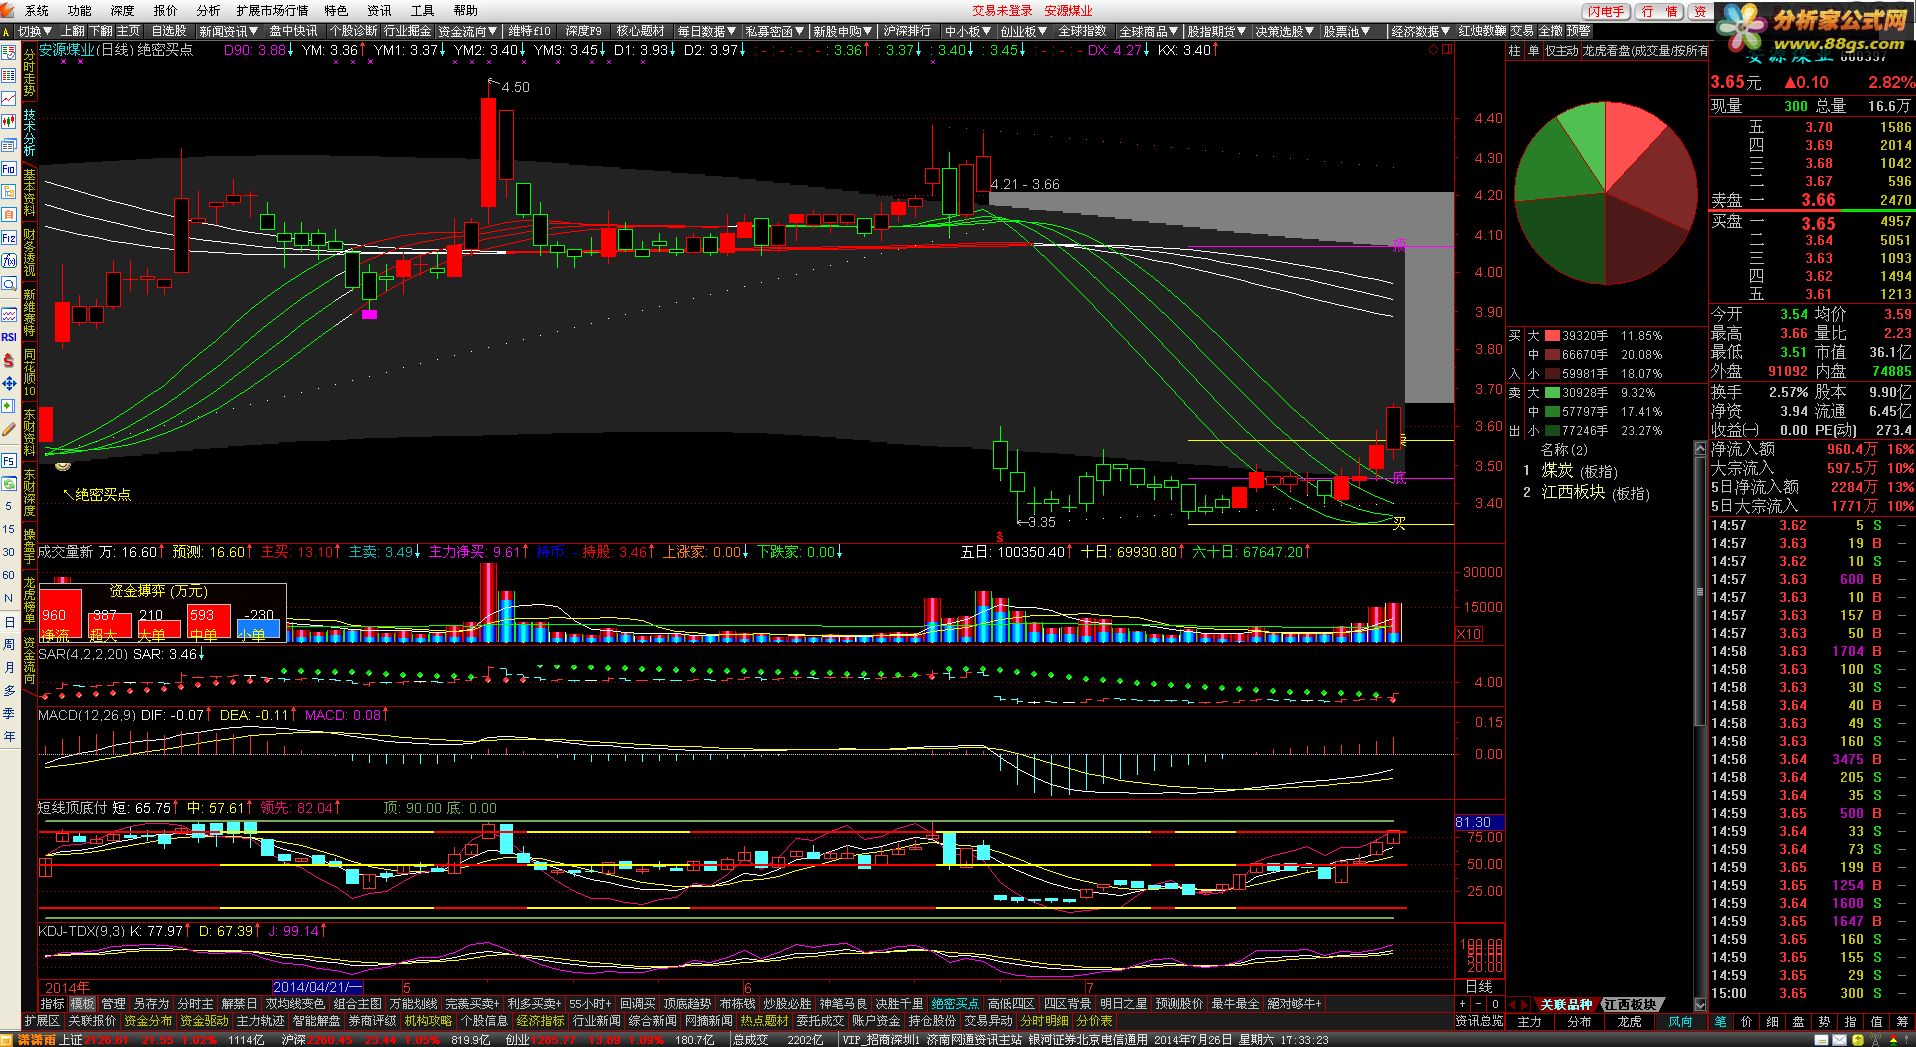This screenshot has height=1047, width=1916.
Task: Toggle the 仅主动 filter button
Action: pyautogui.click(x=1561, y=50)
